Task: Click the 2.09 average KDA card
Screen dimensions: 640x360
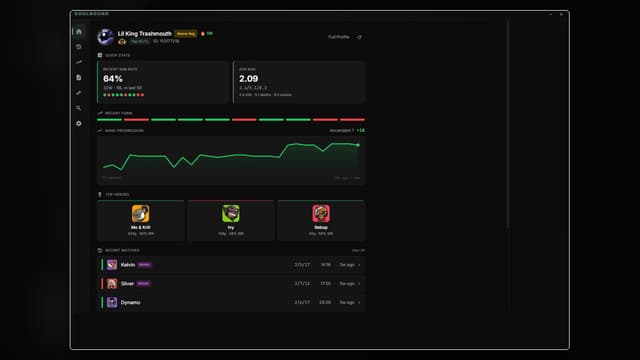Action: [299, 82]
